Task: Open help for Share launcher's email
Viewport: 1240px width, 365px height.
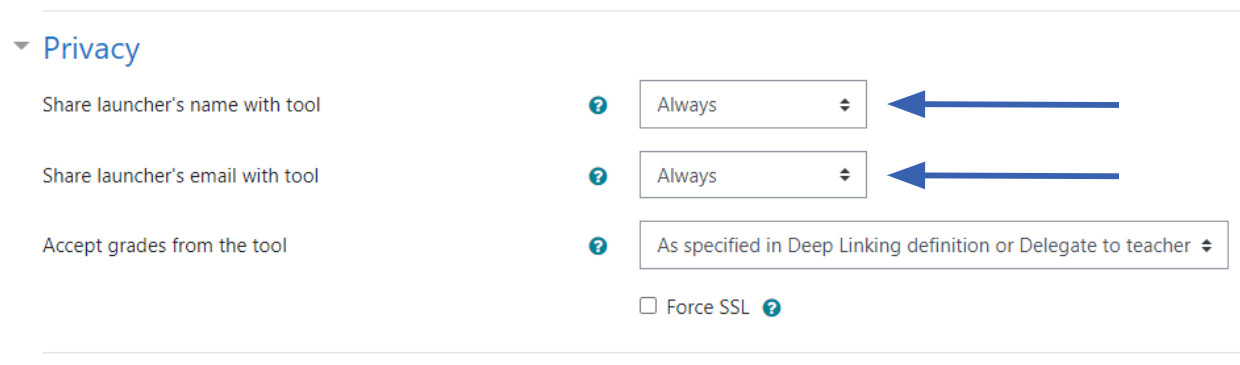Action: point(598,176)
